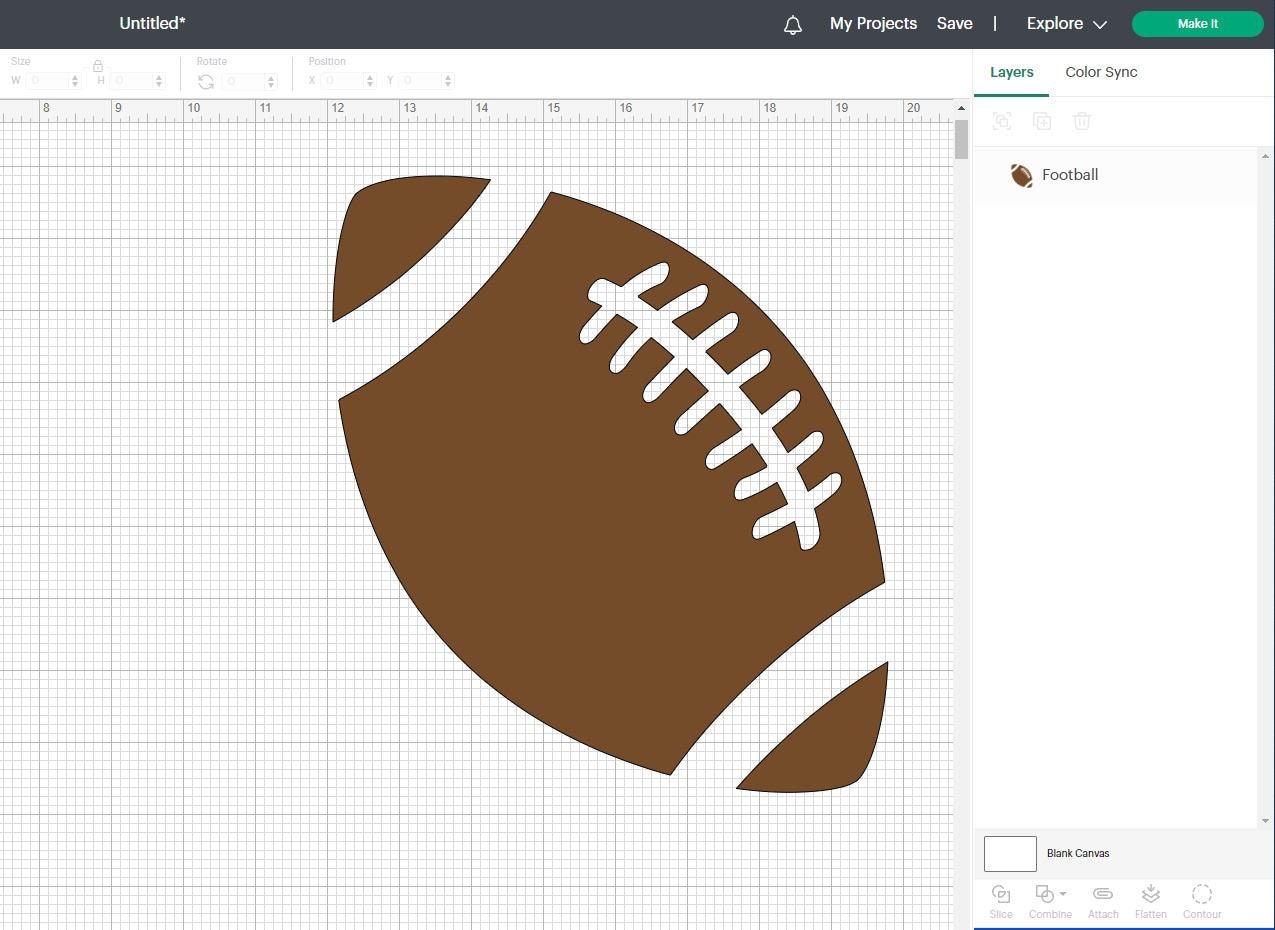1275x930 pixels.
Task: Click the delete trash icon in Layers panel
Action: (1082, 120)
